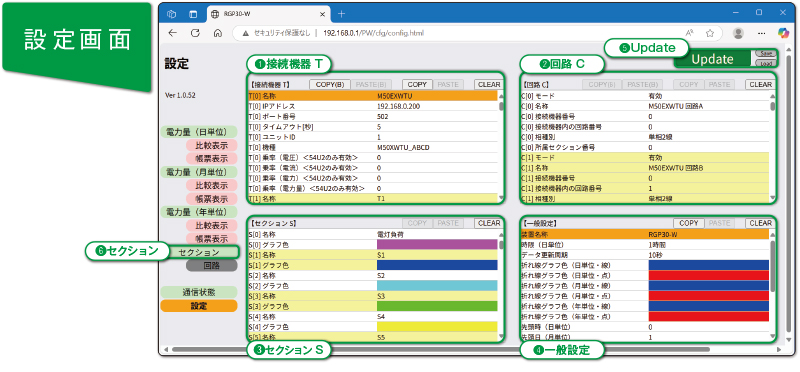
Task: Click COPY in the 一般設定 panel
Action: pyautogui.click(x=689, y=223)
